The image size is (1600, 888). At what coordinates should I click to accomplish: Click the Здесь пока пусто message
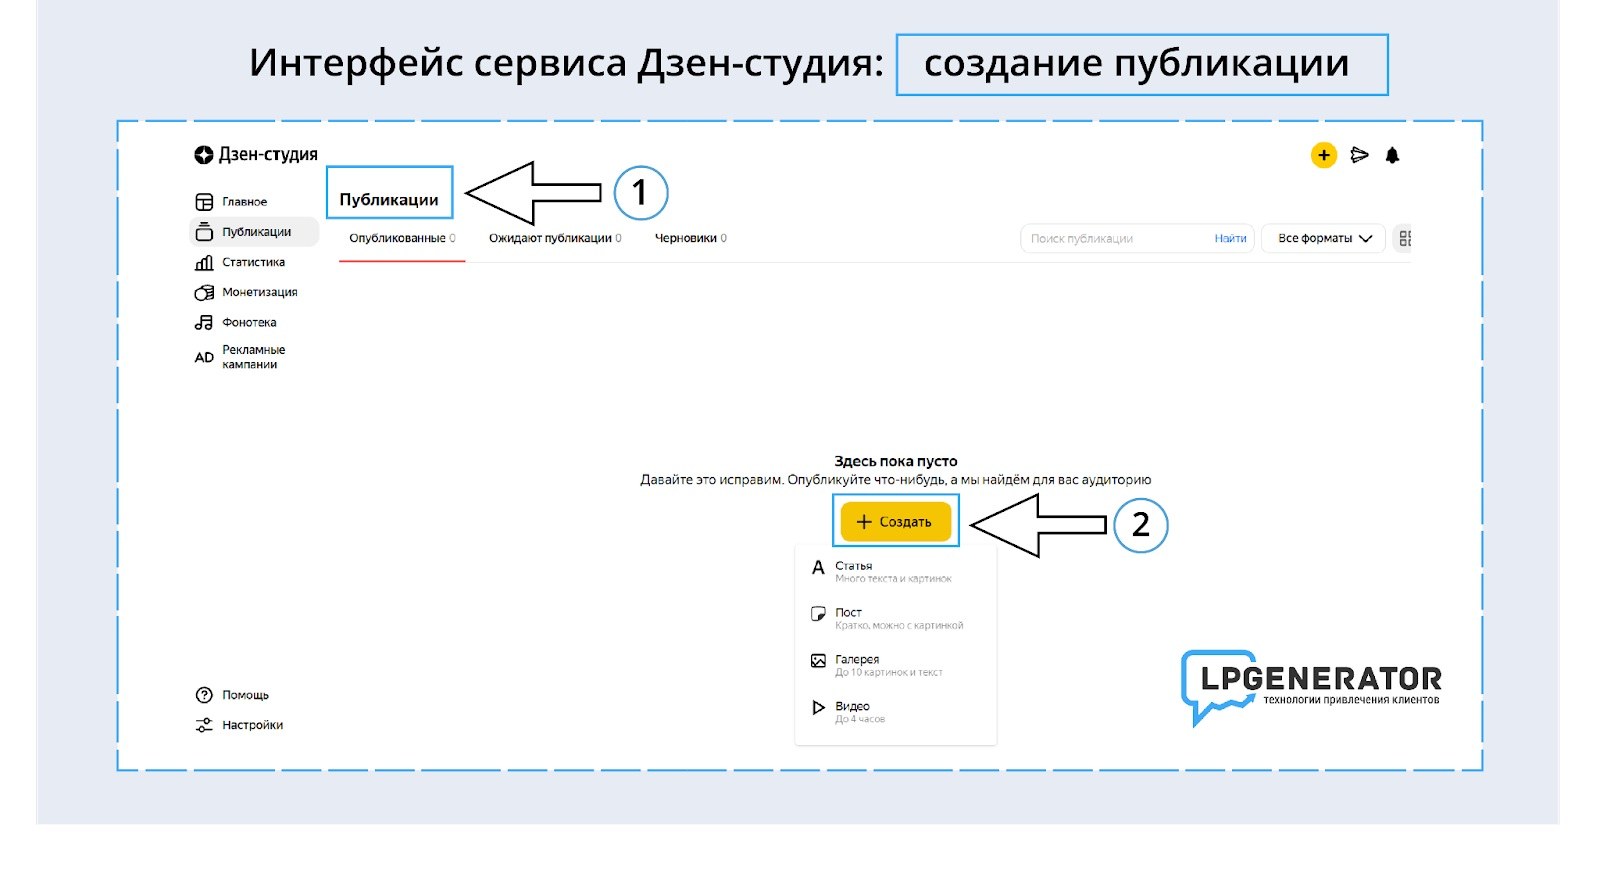[x=896, y=461]
